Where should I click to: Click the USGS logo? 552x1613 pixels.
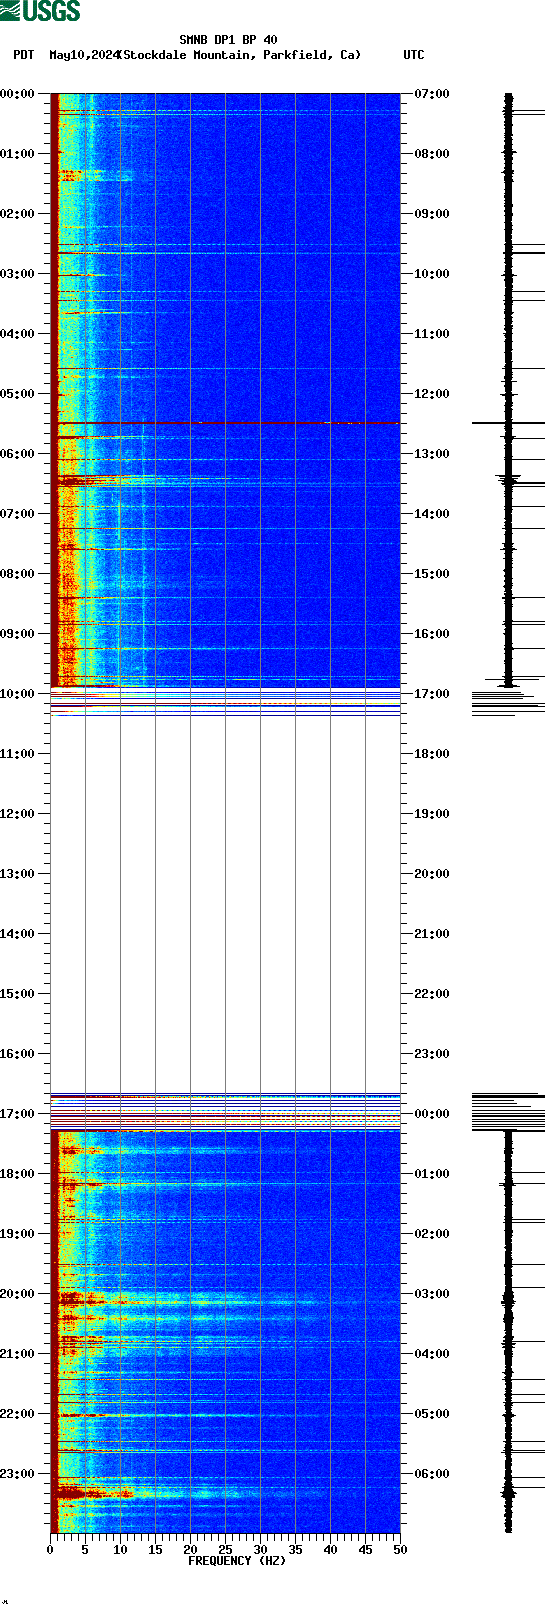coord(40,11)
